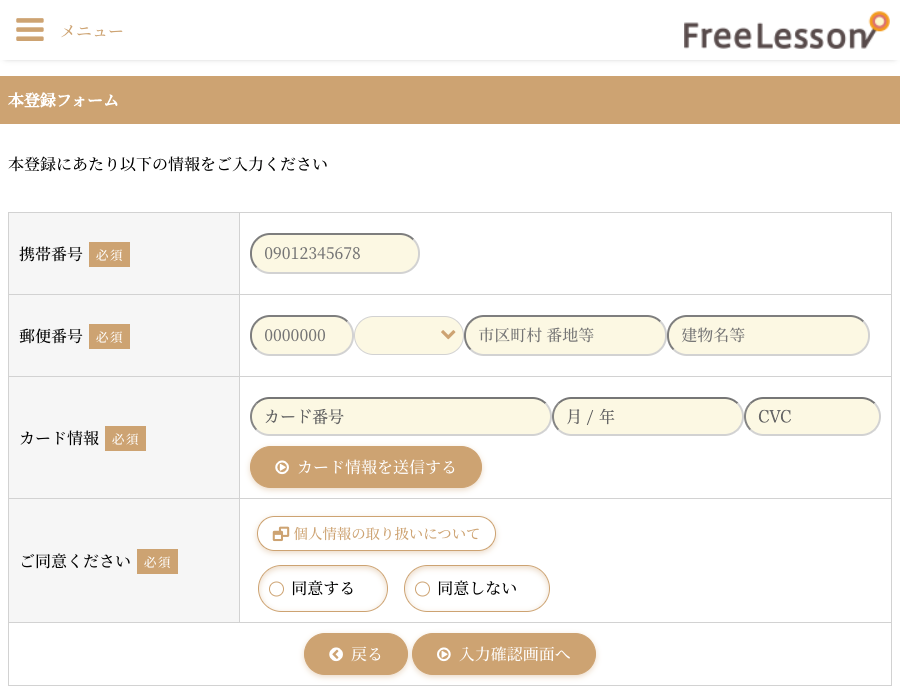Screen dimensions: 900x690
Task: Click the CVC input field
Action: pos(812,416)
